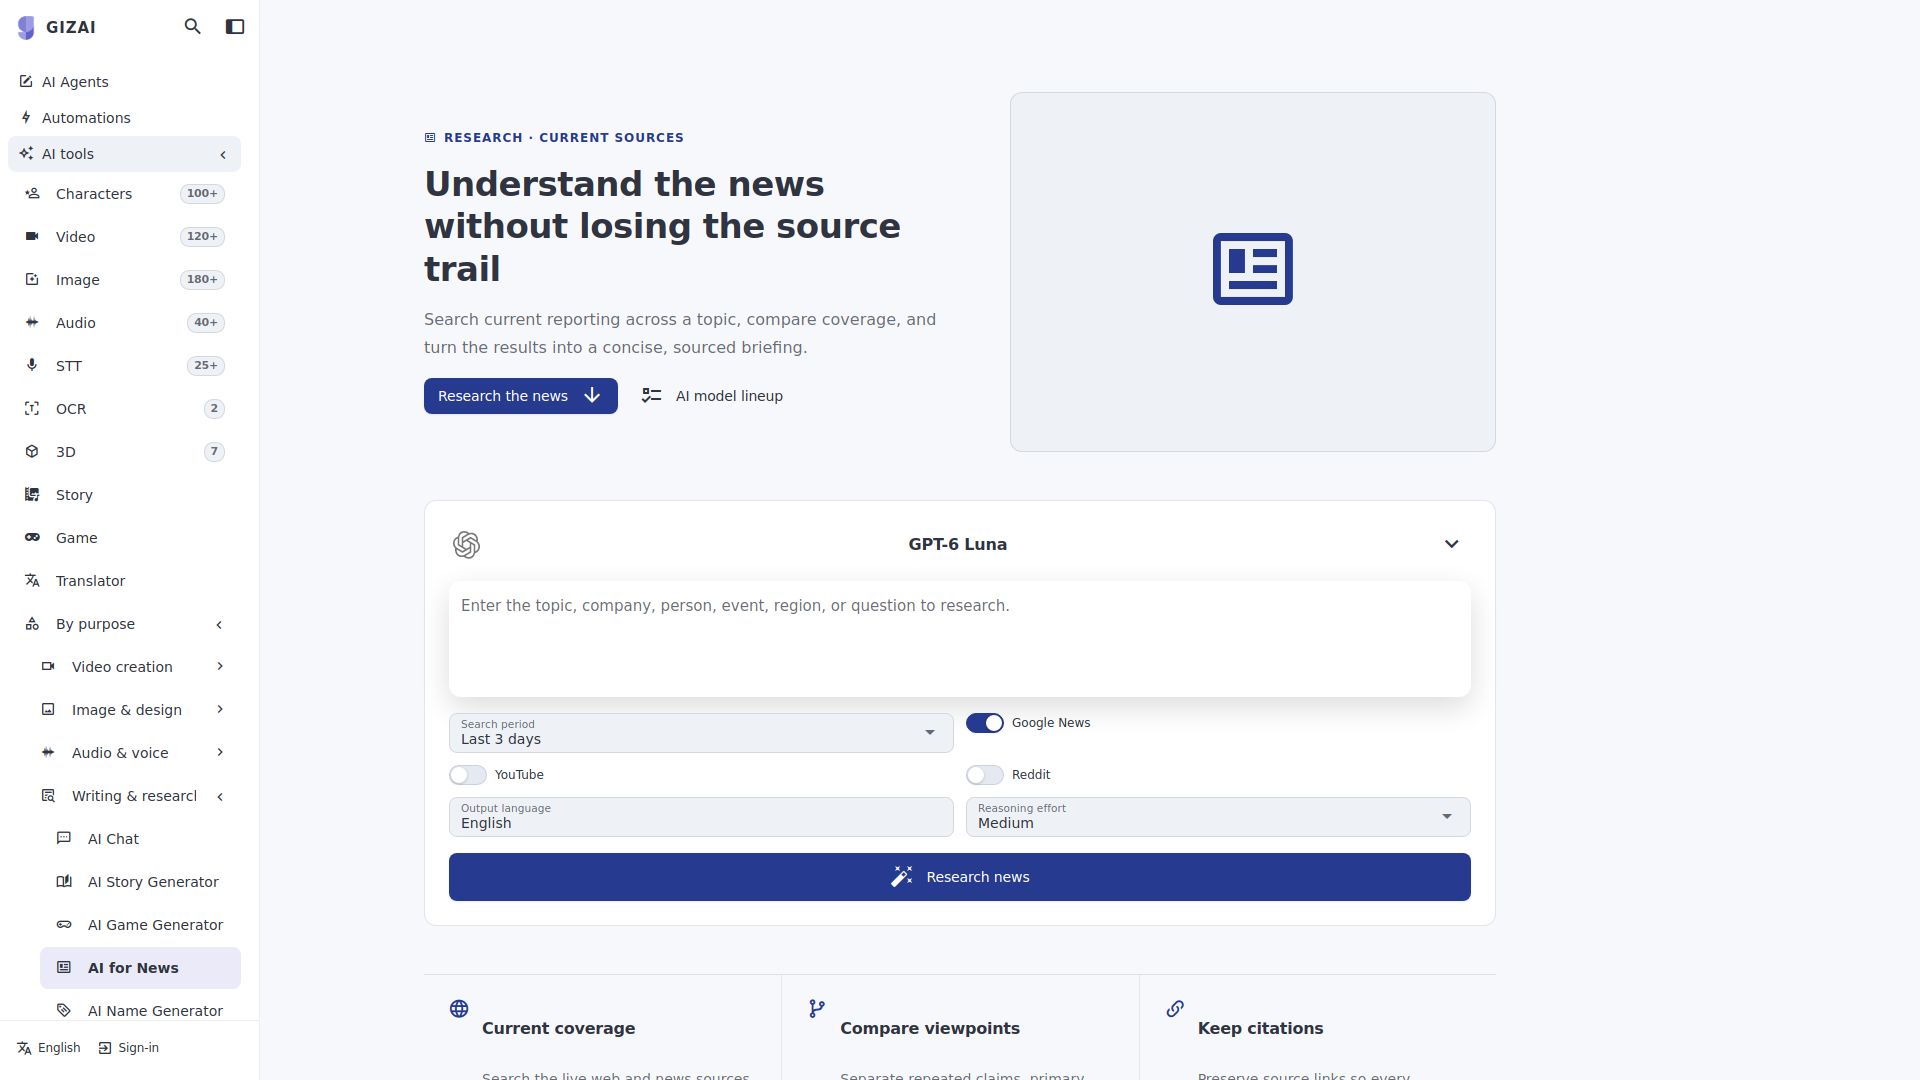
Task: Open AI Story Generator in sidebar
Action: [140, 882]
